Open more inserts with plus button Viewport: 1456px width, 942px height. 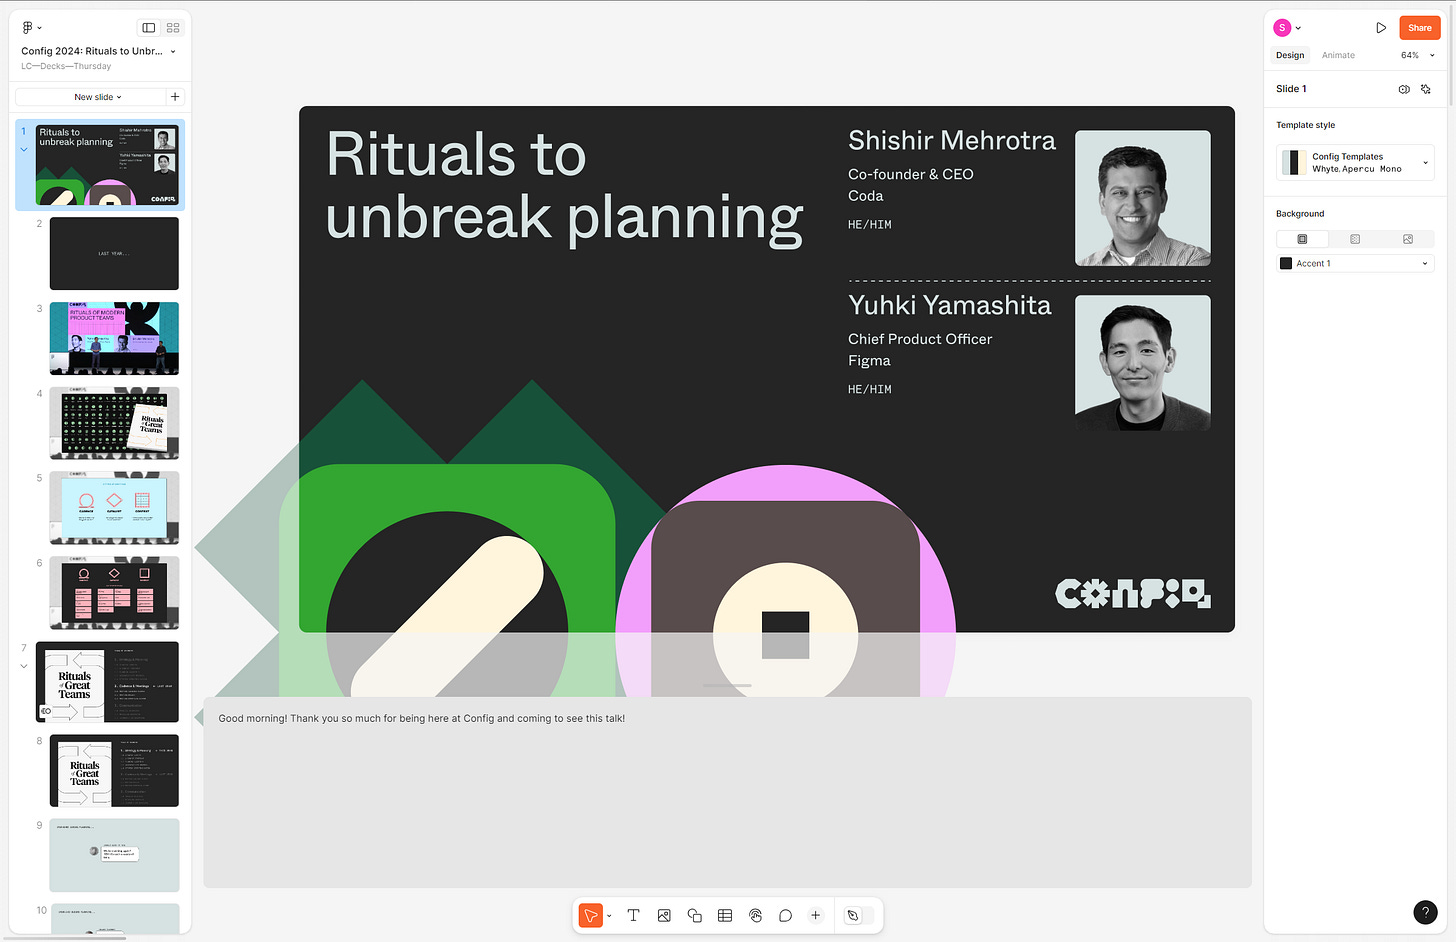[816, 915]
